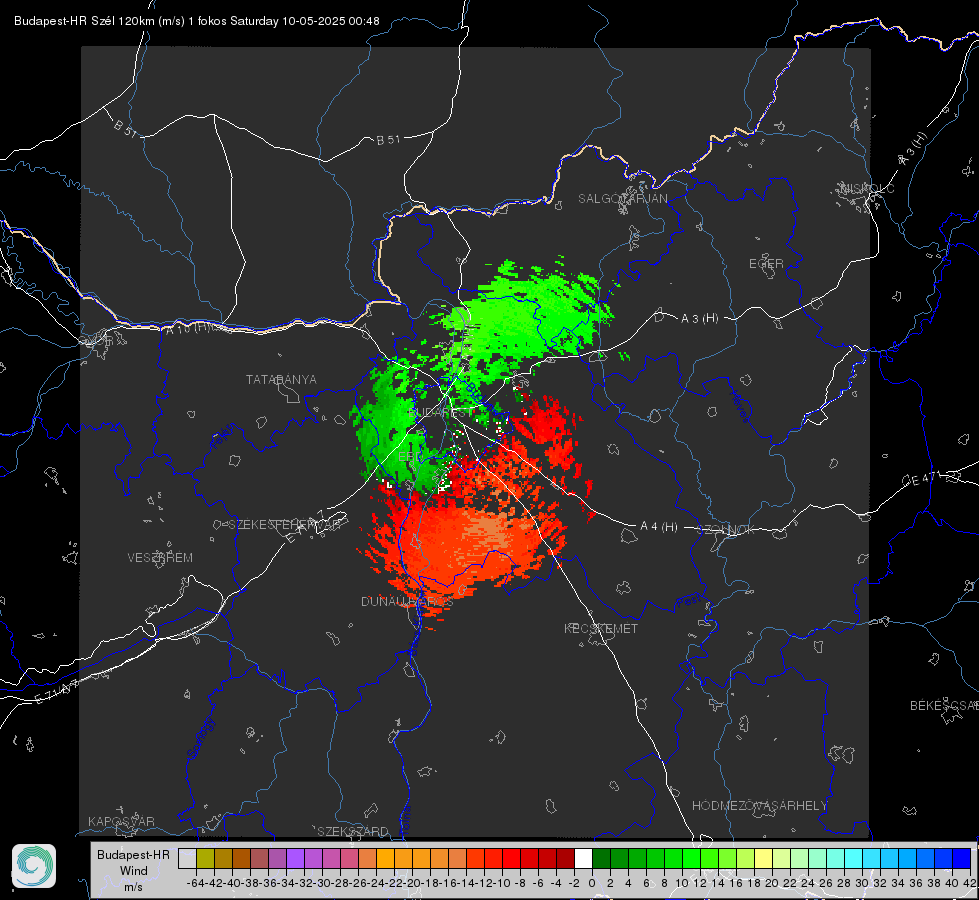Select the white zero-velocity legend swatch
The height and width of the screenshot is (900, 979).
(x=583, y=858)
